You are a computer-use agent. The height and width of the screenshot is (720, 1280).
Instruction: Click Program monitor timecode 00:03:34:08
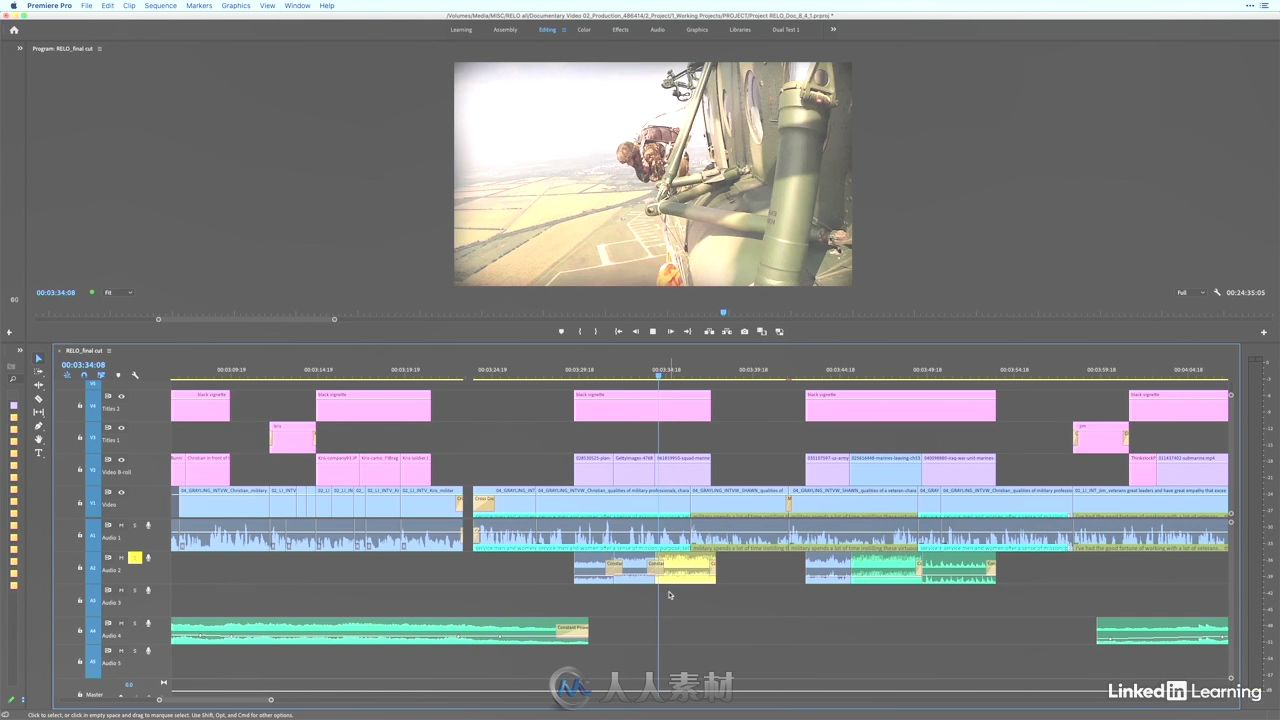56,293
